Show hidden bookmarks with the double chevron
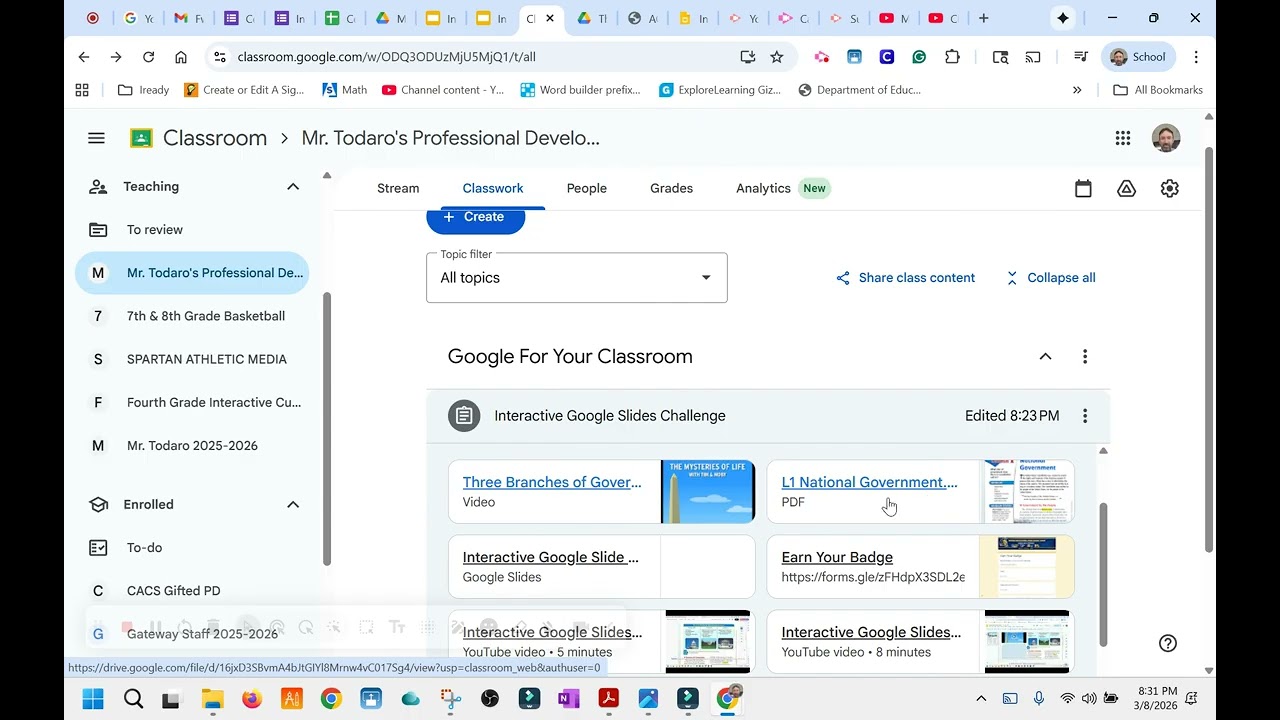1280x720 pixels. tap(1077, 90)
